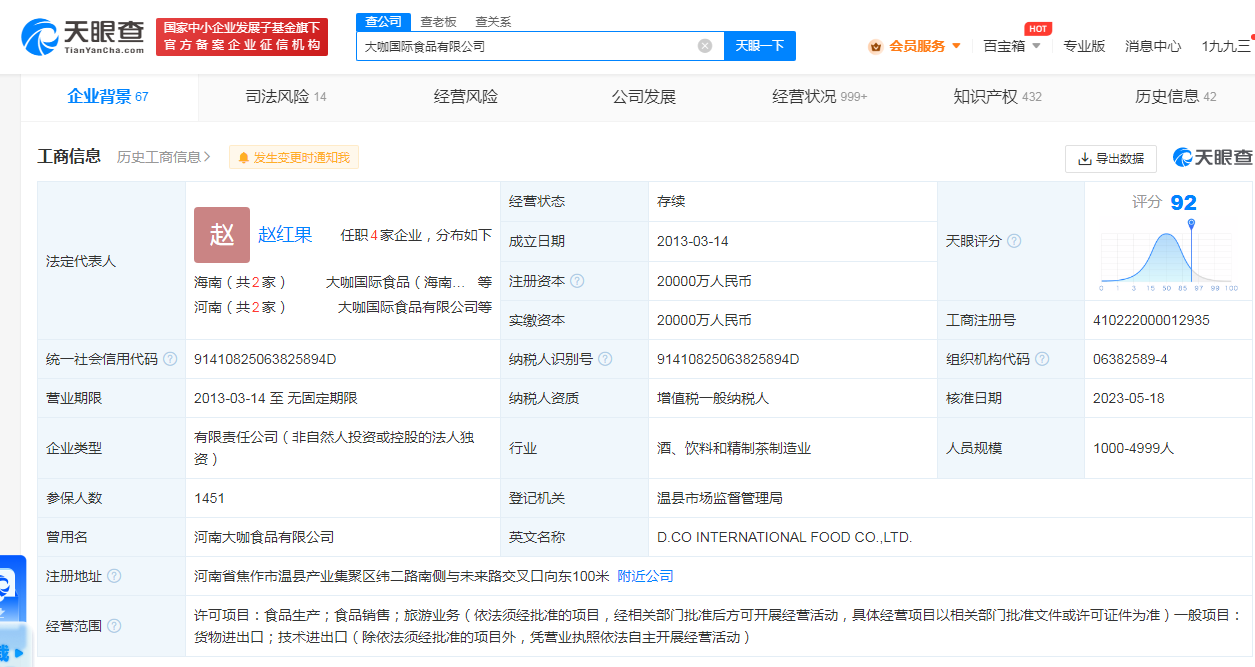
Task: Click the organization code 06382589-4
Action: (1130, 359)
